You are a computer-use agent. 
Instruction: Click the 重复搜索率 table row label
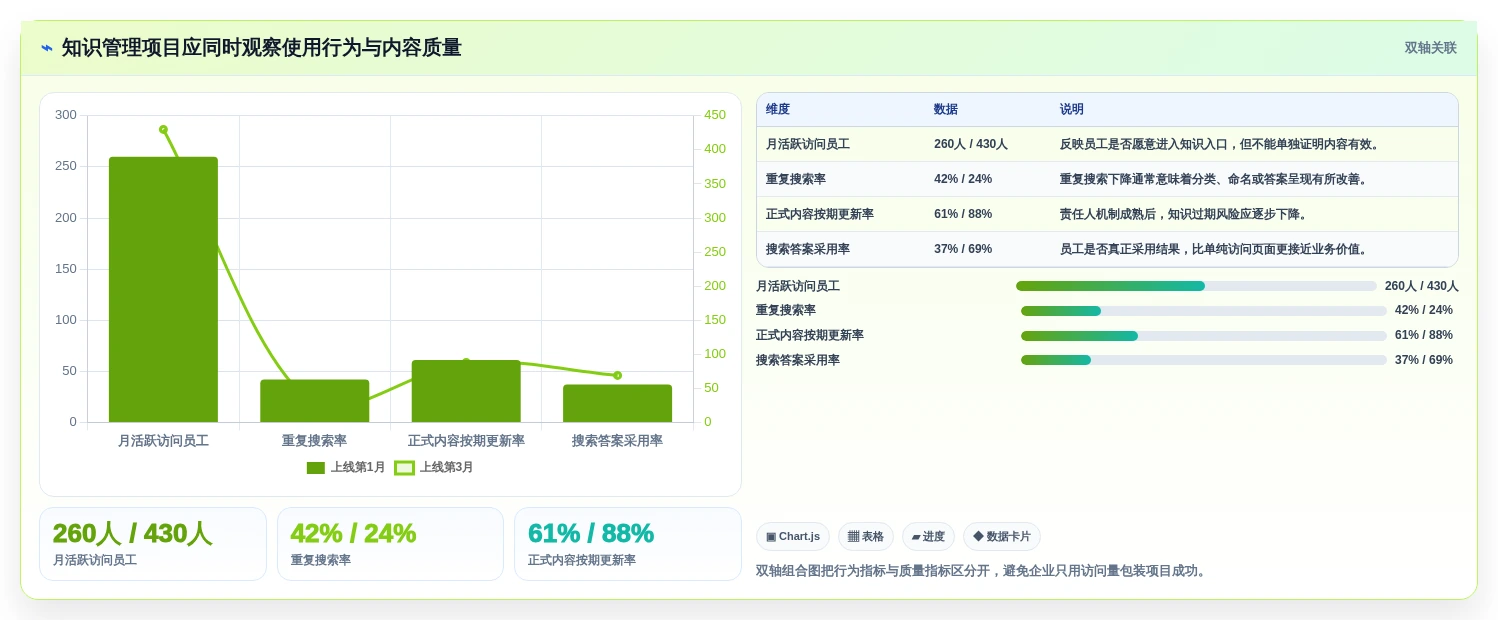pos(796,179)
